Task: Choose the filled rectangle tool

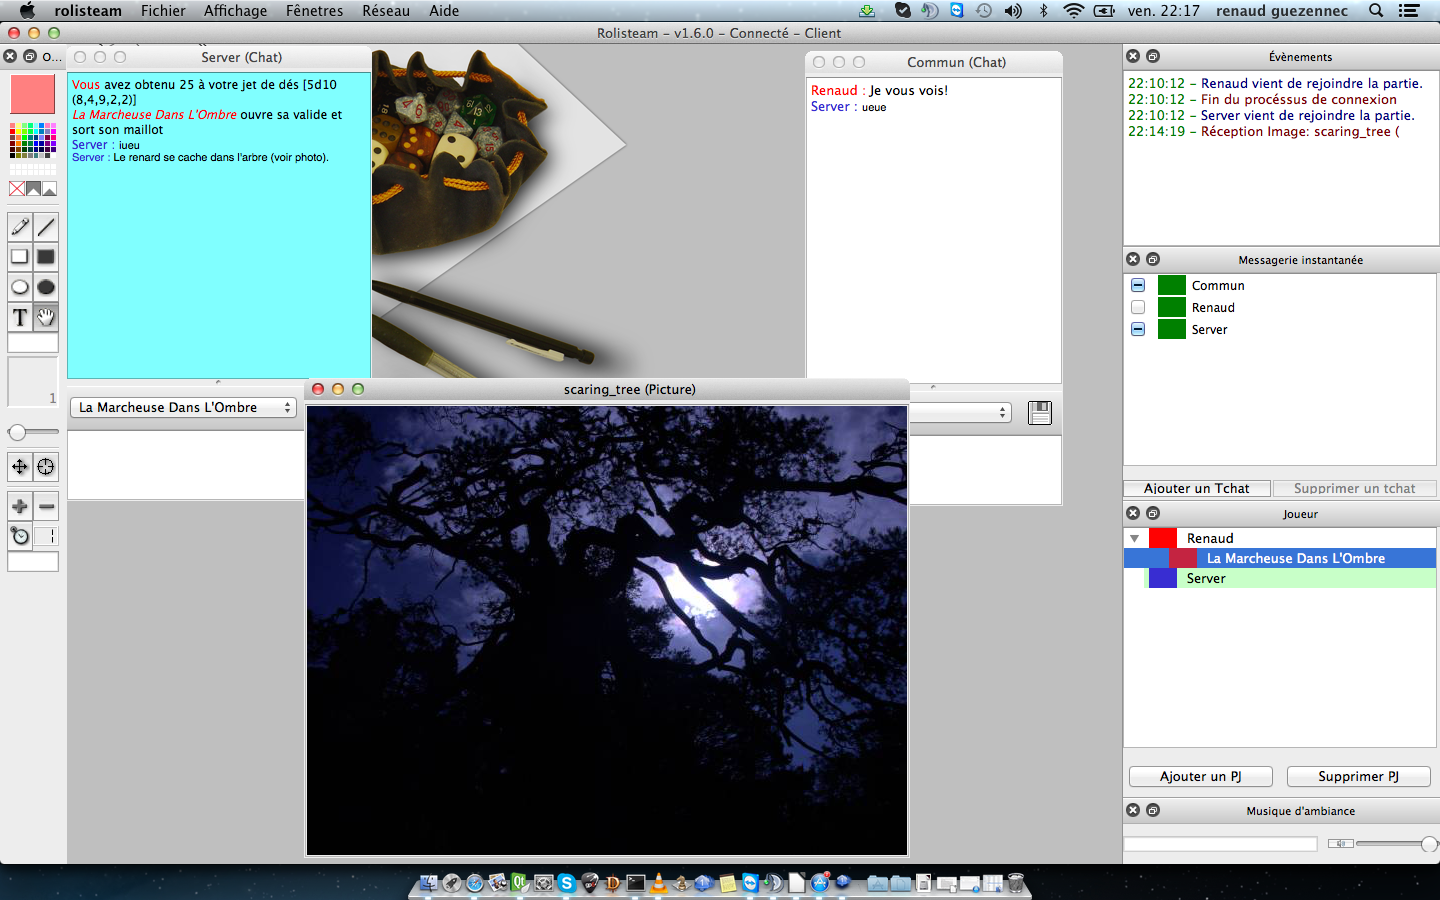Action: tap(46, 257)
